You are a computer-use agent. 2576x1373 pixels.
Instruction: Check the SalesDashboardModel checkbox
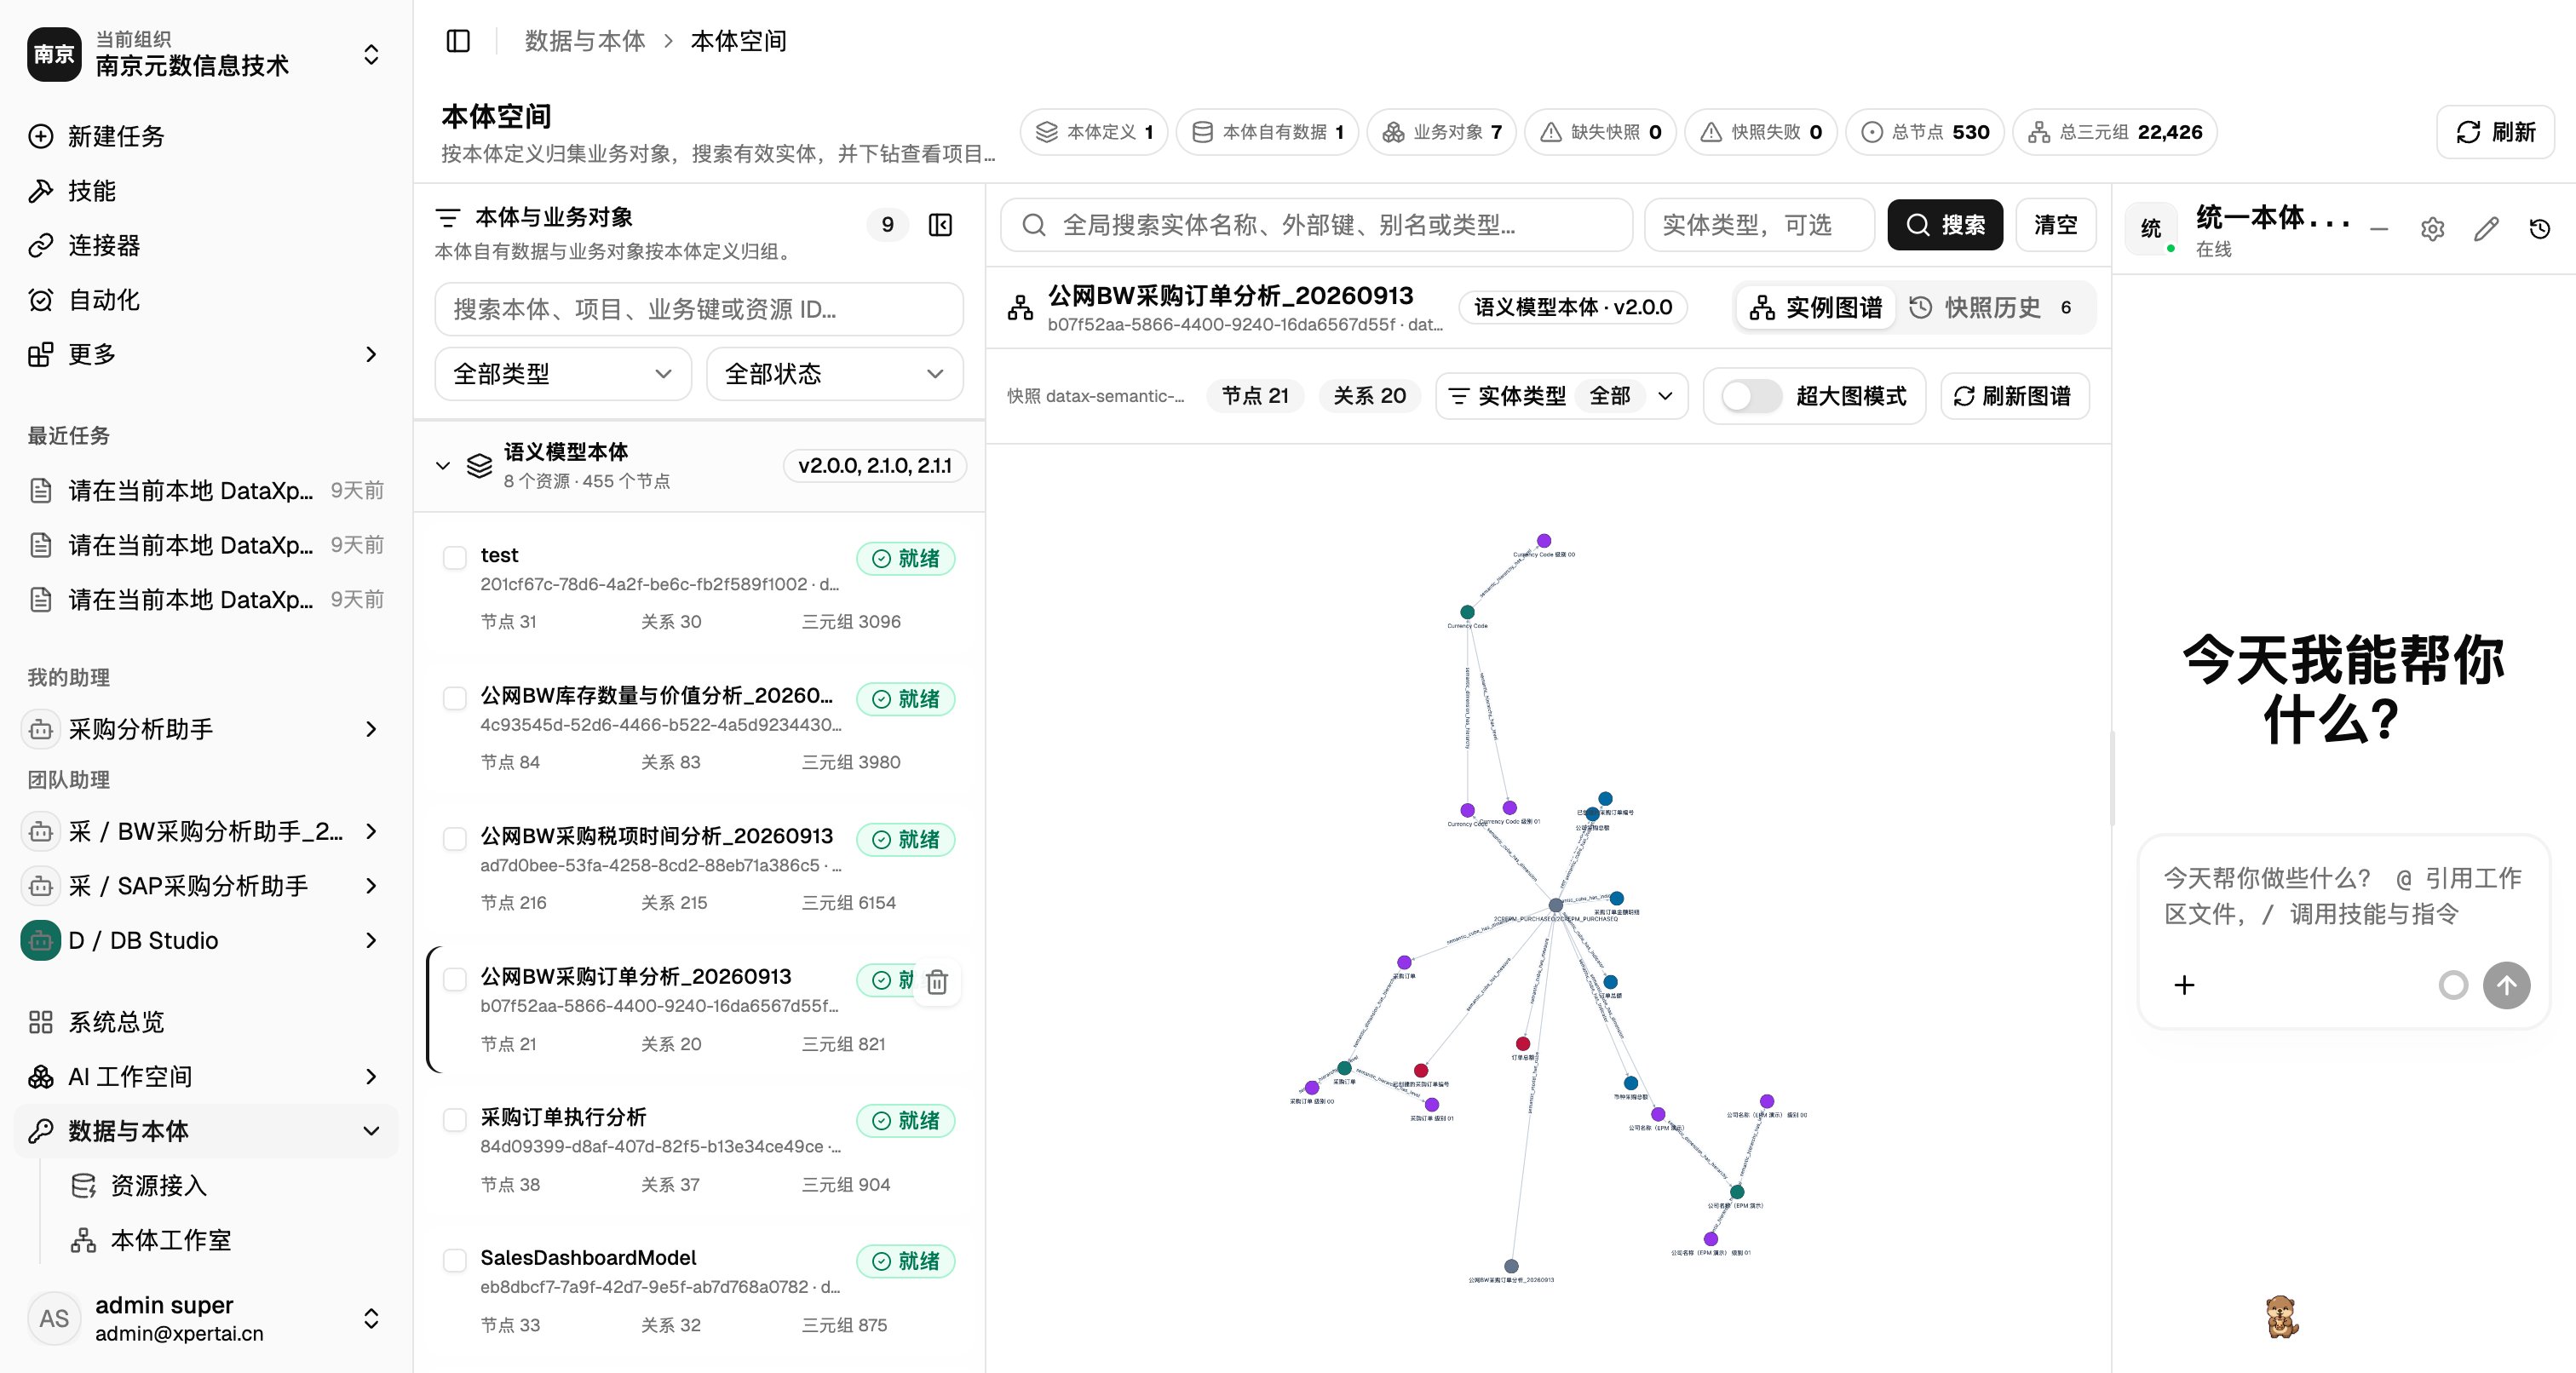coord(455,1260)
